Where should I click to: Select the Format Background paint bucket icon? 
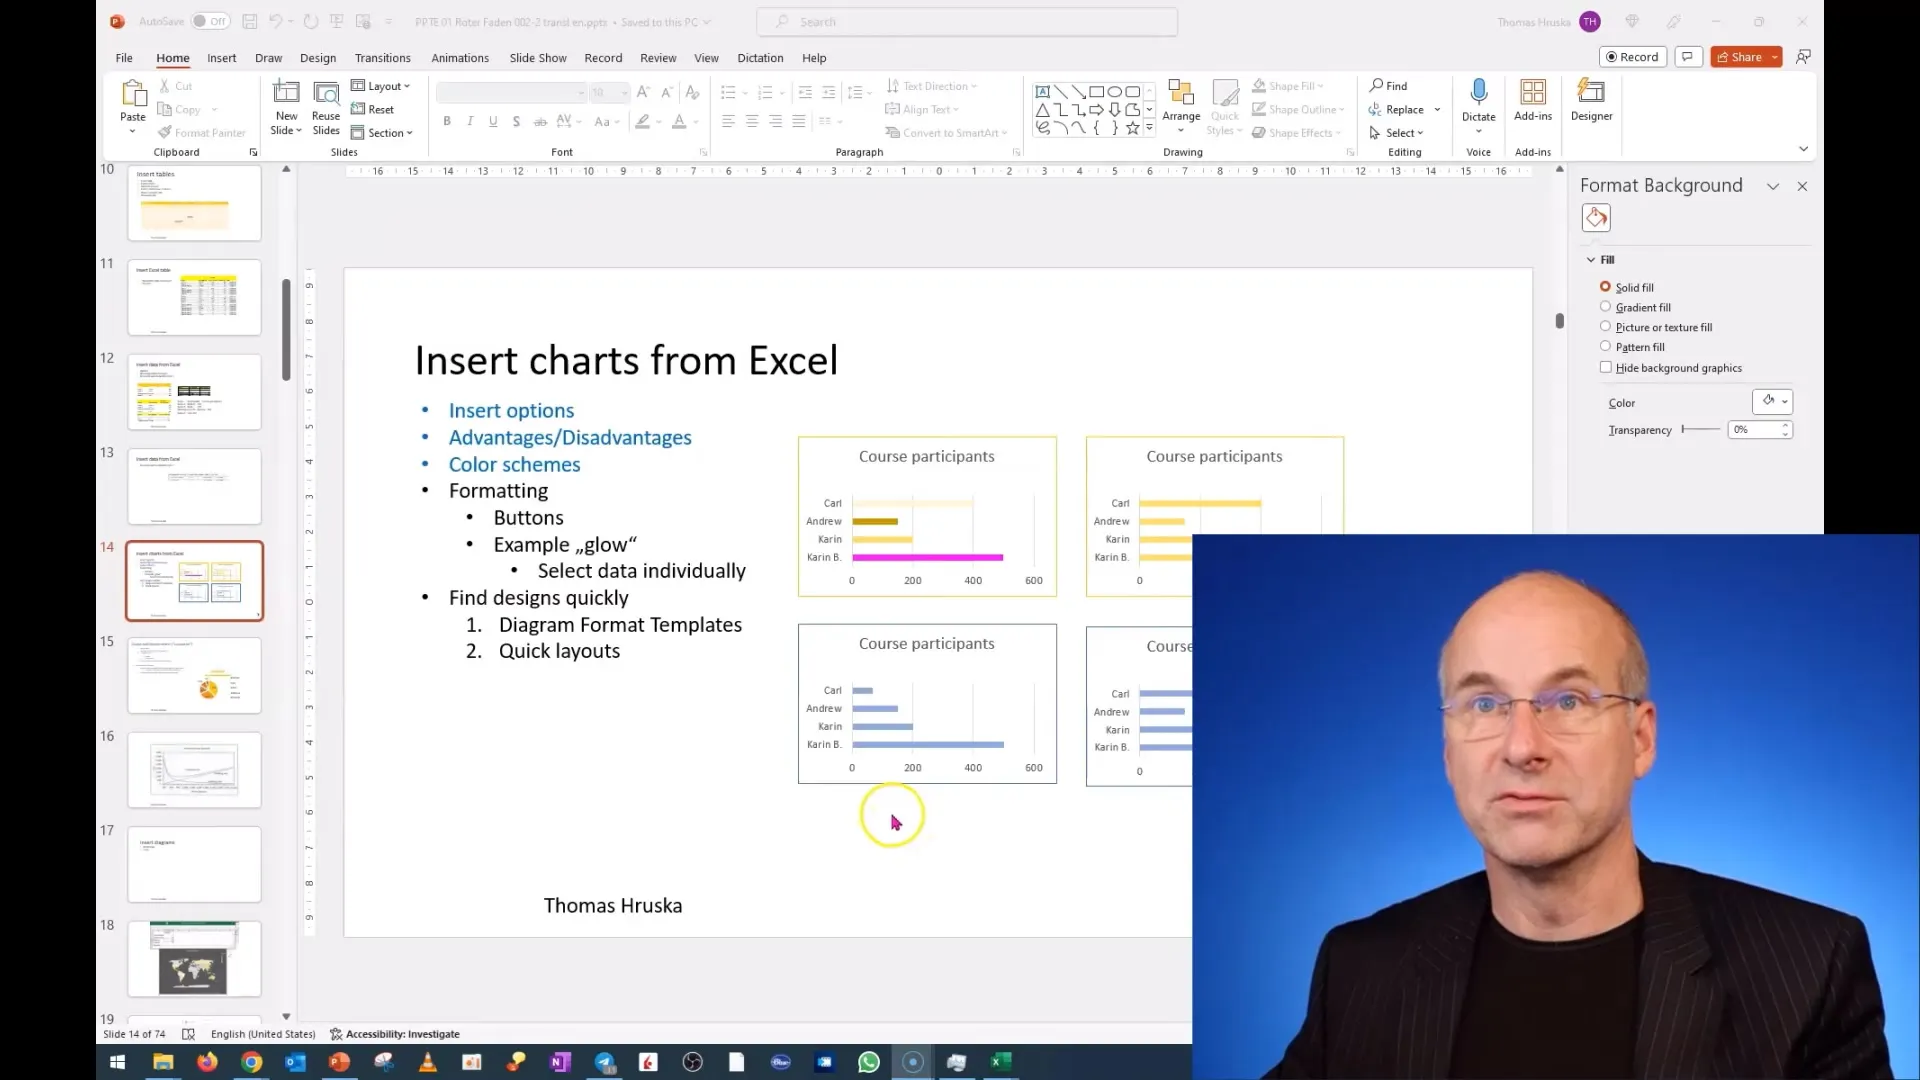[x=1597, y=218]
